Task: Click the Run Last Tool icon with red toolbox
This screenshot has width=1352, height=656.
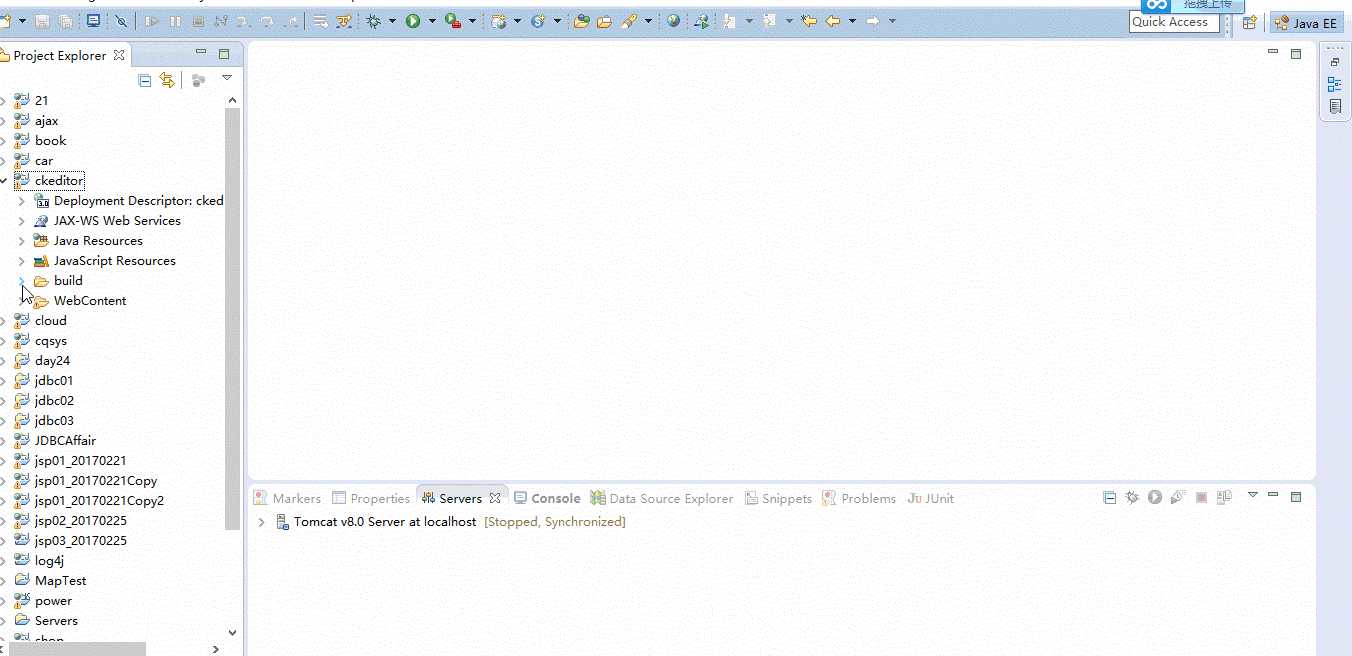Action: pyautogui.click(x=453, y=21)
